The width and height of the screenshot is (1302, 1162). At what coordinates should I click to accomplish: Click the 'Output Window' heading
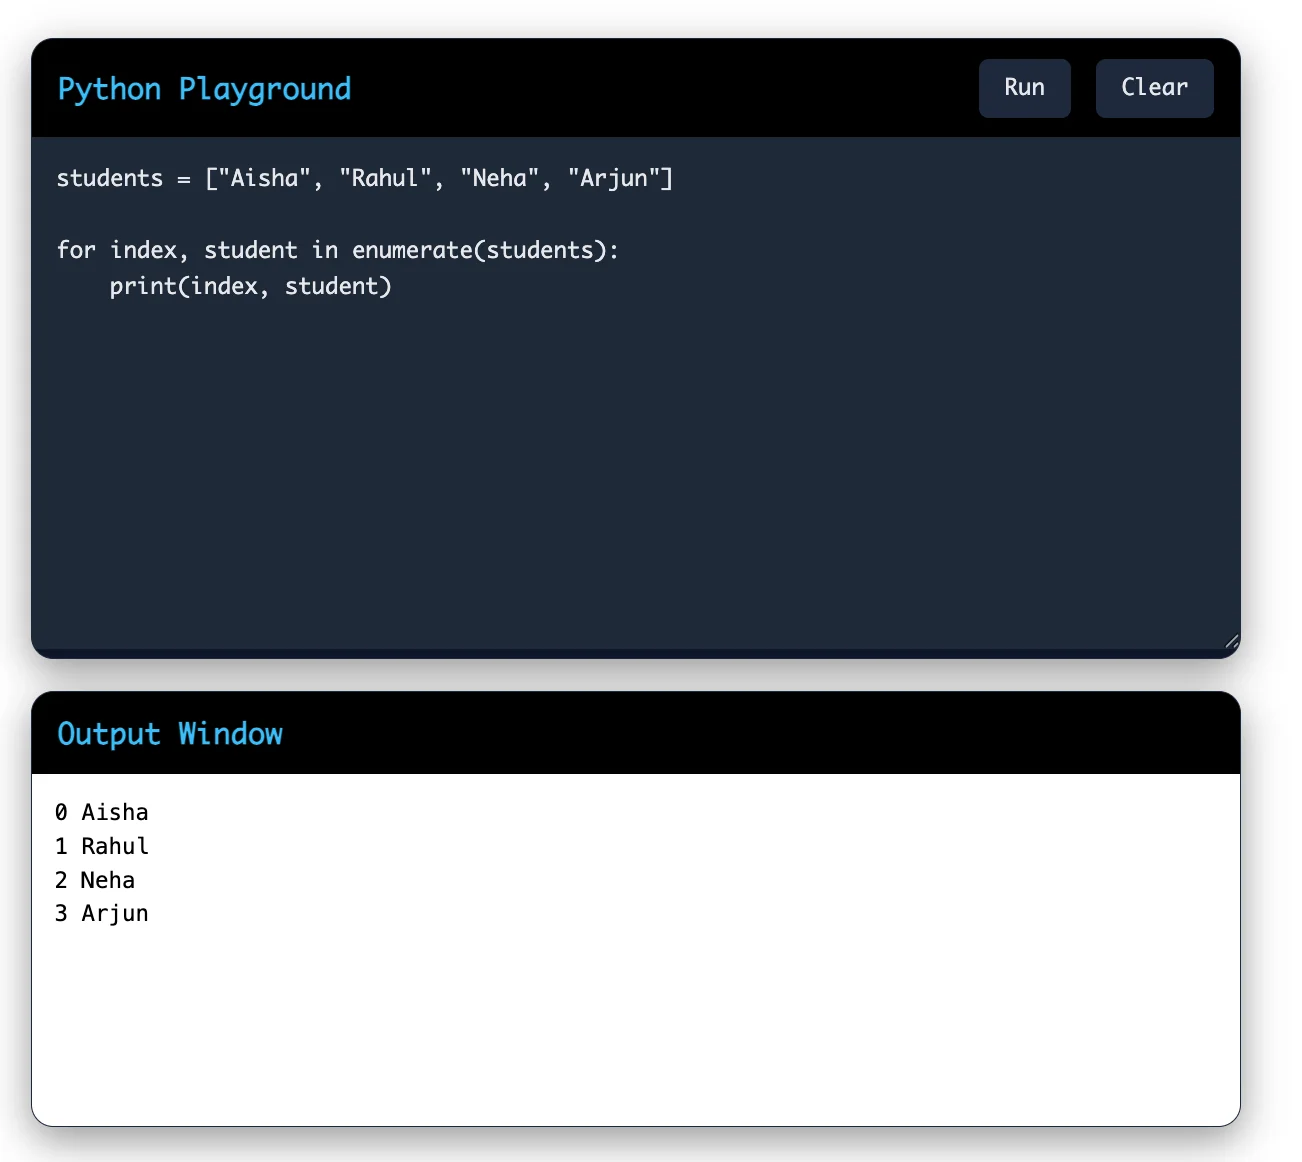[170, 734]
